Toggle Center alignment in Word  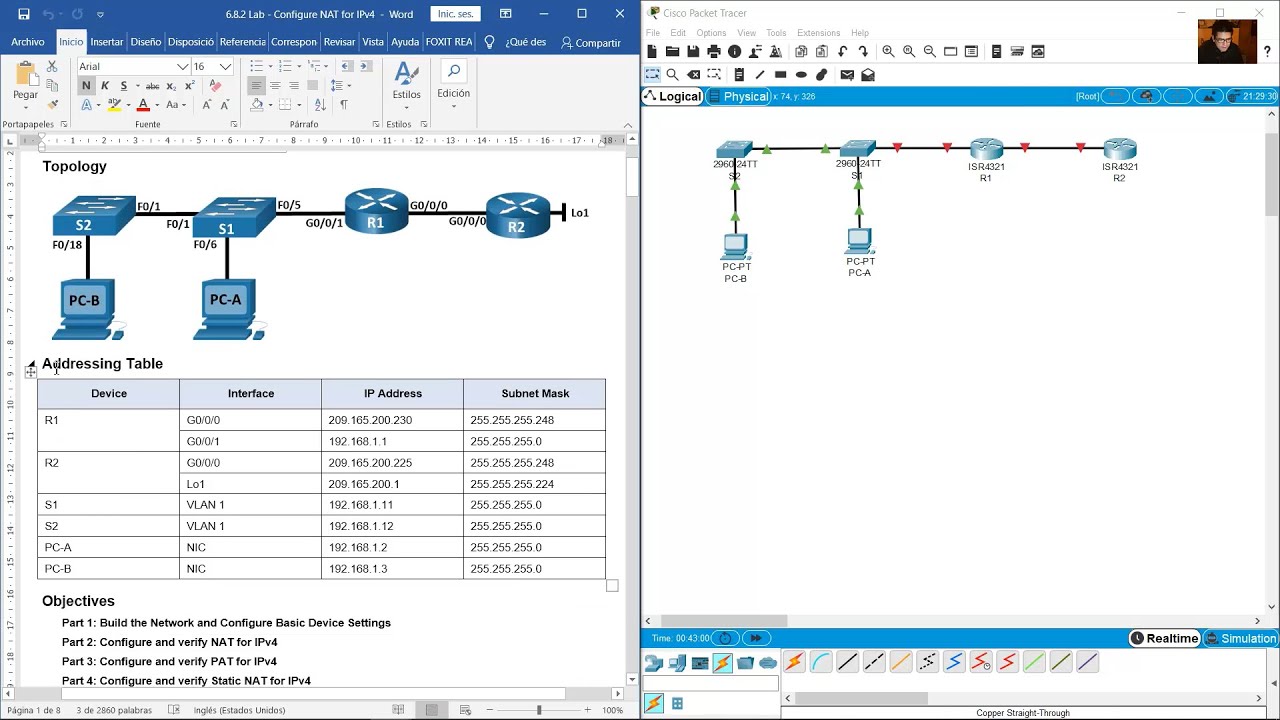pyautogui.click(x=275, y=85)
